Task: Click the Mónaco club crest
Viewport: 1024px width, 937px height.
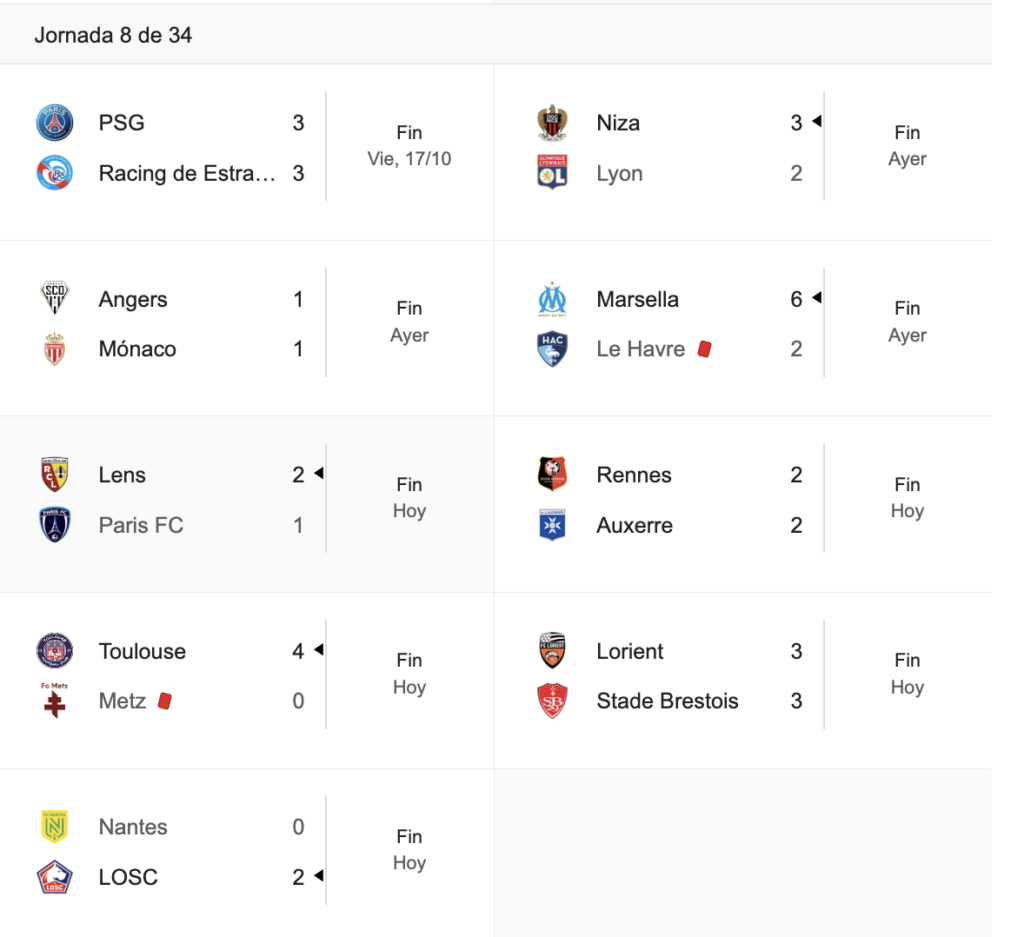Action: [55, 349]
